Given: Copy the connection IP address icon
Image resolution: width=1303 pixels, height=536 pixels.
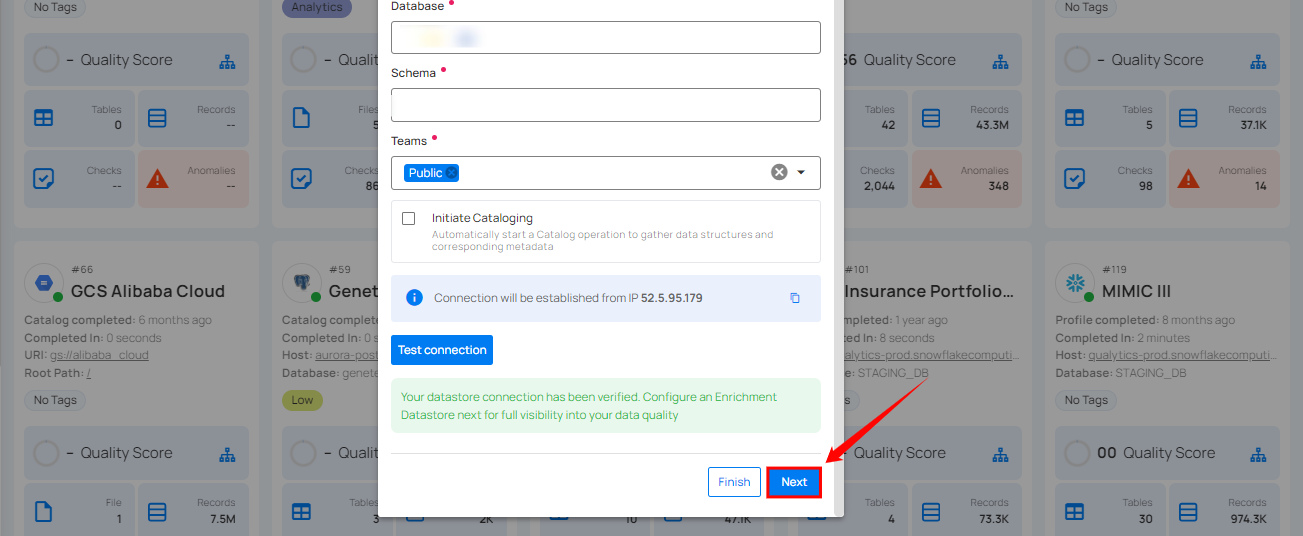Looking at the screenshot, I should pyautogui.click(x=795, y=298).
